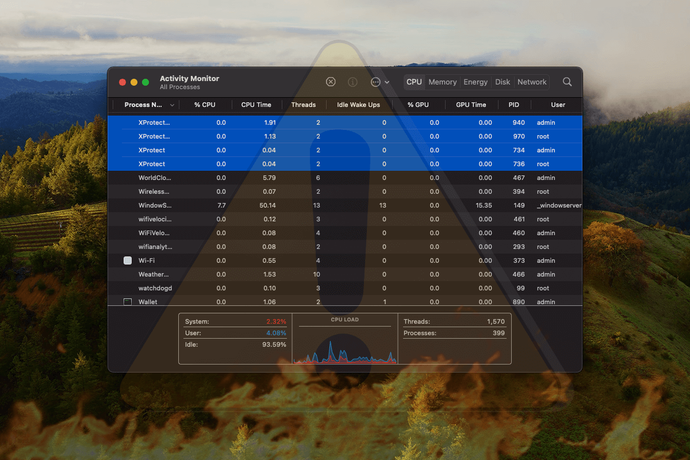Viewport: 690px width, 460px height.
Task: Sort by the Idle Wake Ups header
Action: [x=357, y=105]
